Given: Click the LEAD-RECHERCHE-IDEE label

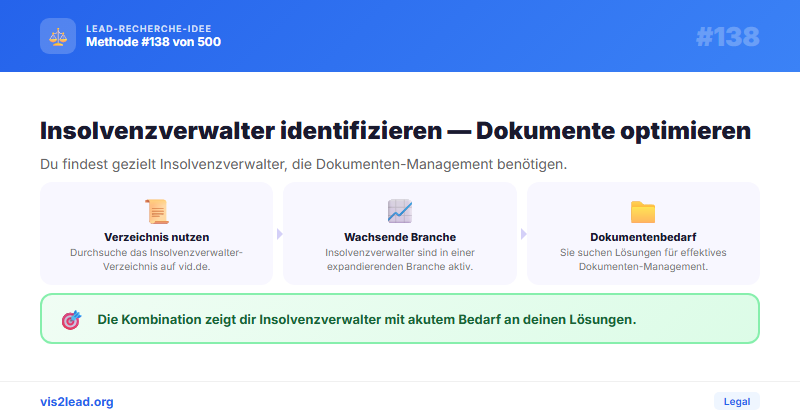Looking at the screenshot, I should [148, 29].
